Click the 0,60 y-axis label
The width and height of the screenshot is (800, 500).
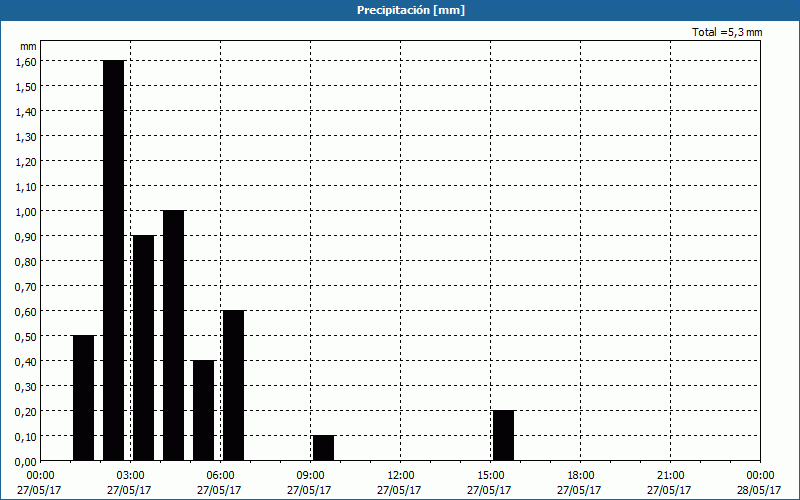click(26, 311)
